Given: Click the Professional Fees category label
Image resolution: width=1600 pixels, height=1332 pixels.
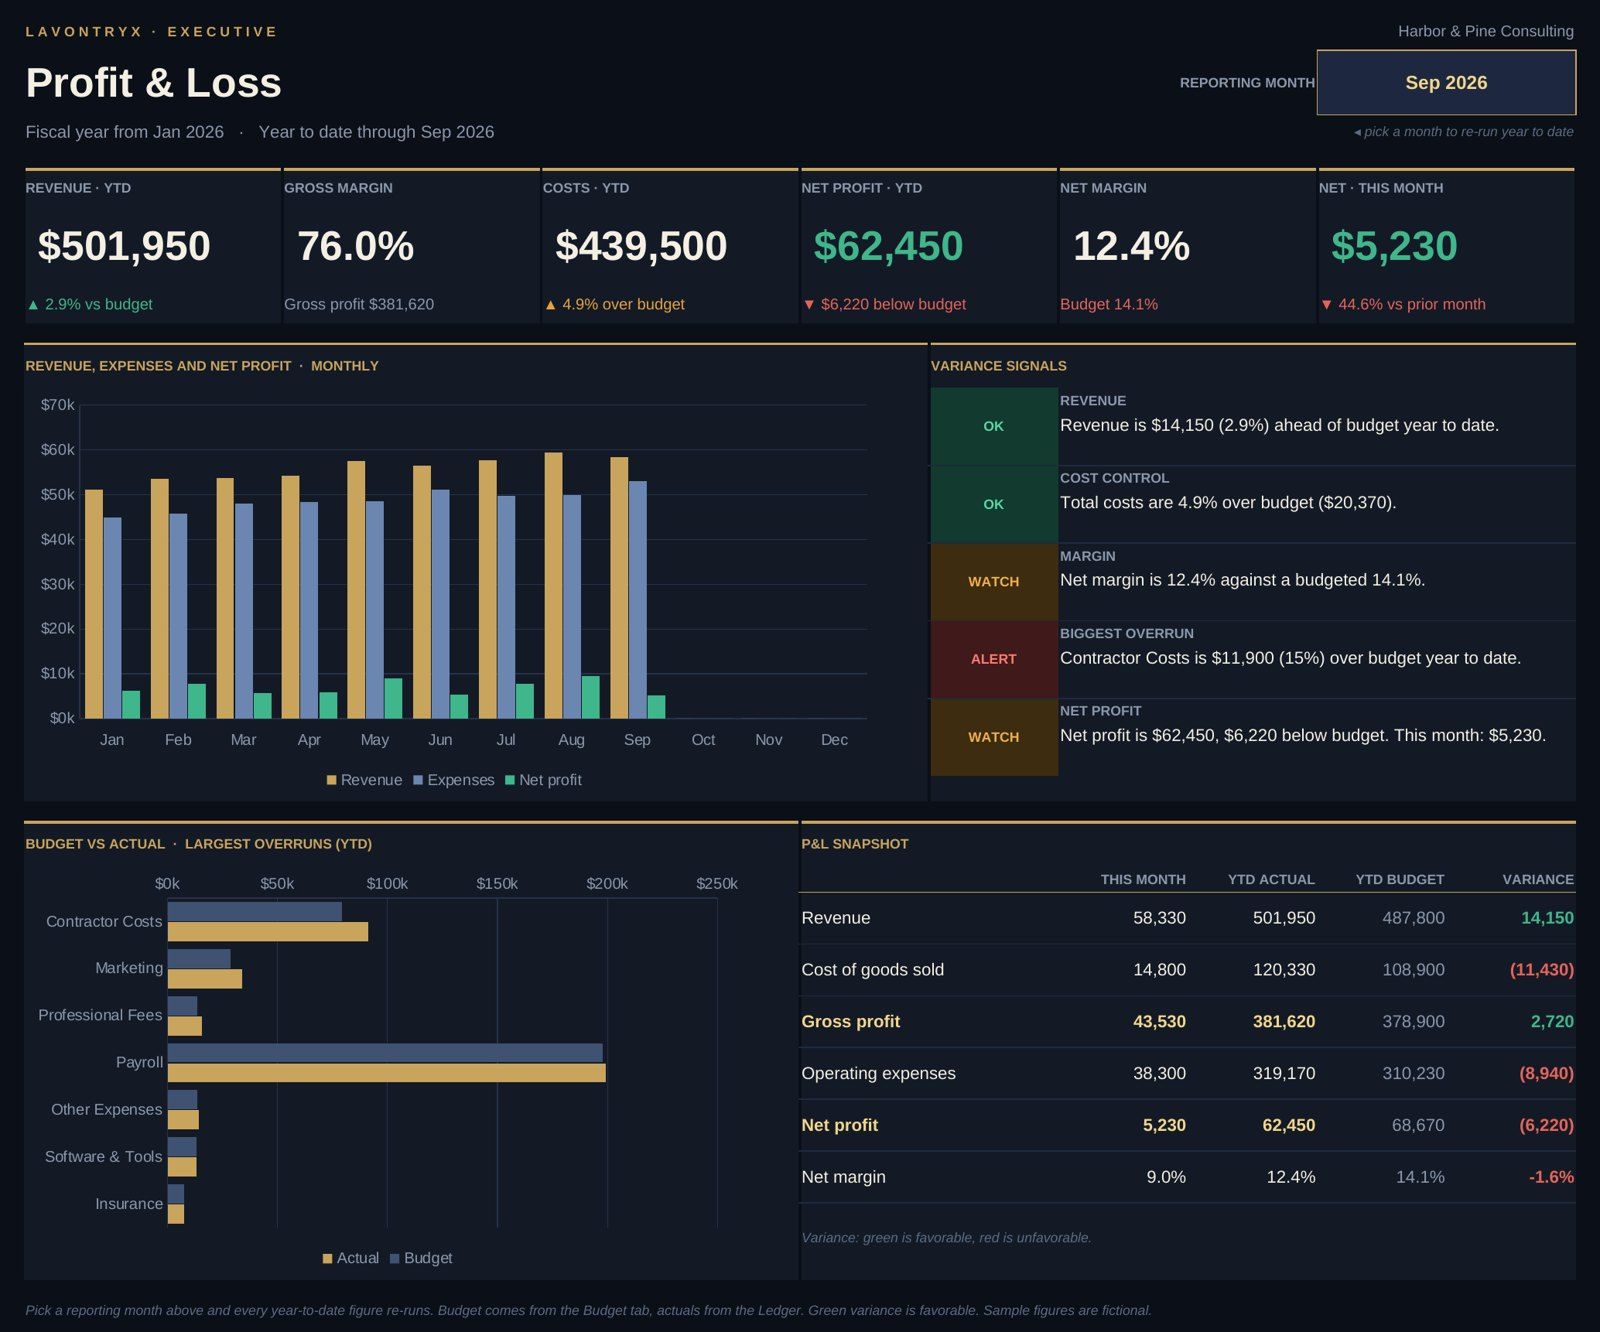Looking at the screenshot, I should 100,1015.
